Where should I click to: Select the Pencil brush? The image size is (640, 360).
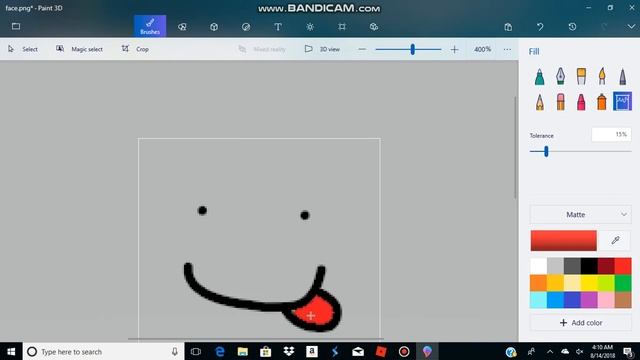[x=540, y=102]
